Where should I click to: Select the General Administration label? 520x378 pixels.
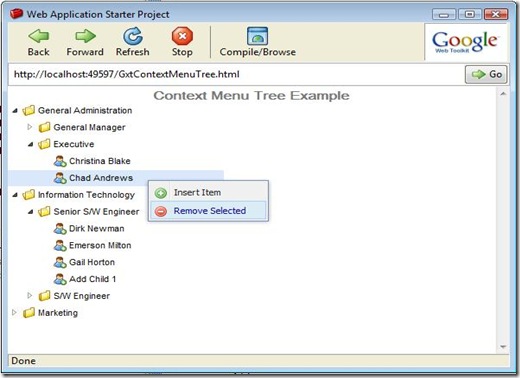click(85, 110)
